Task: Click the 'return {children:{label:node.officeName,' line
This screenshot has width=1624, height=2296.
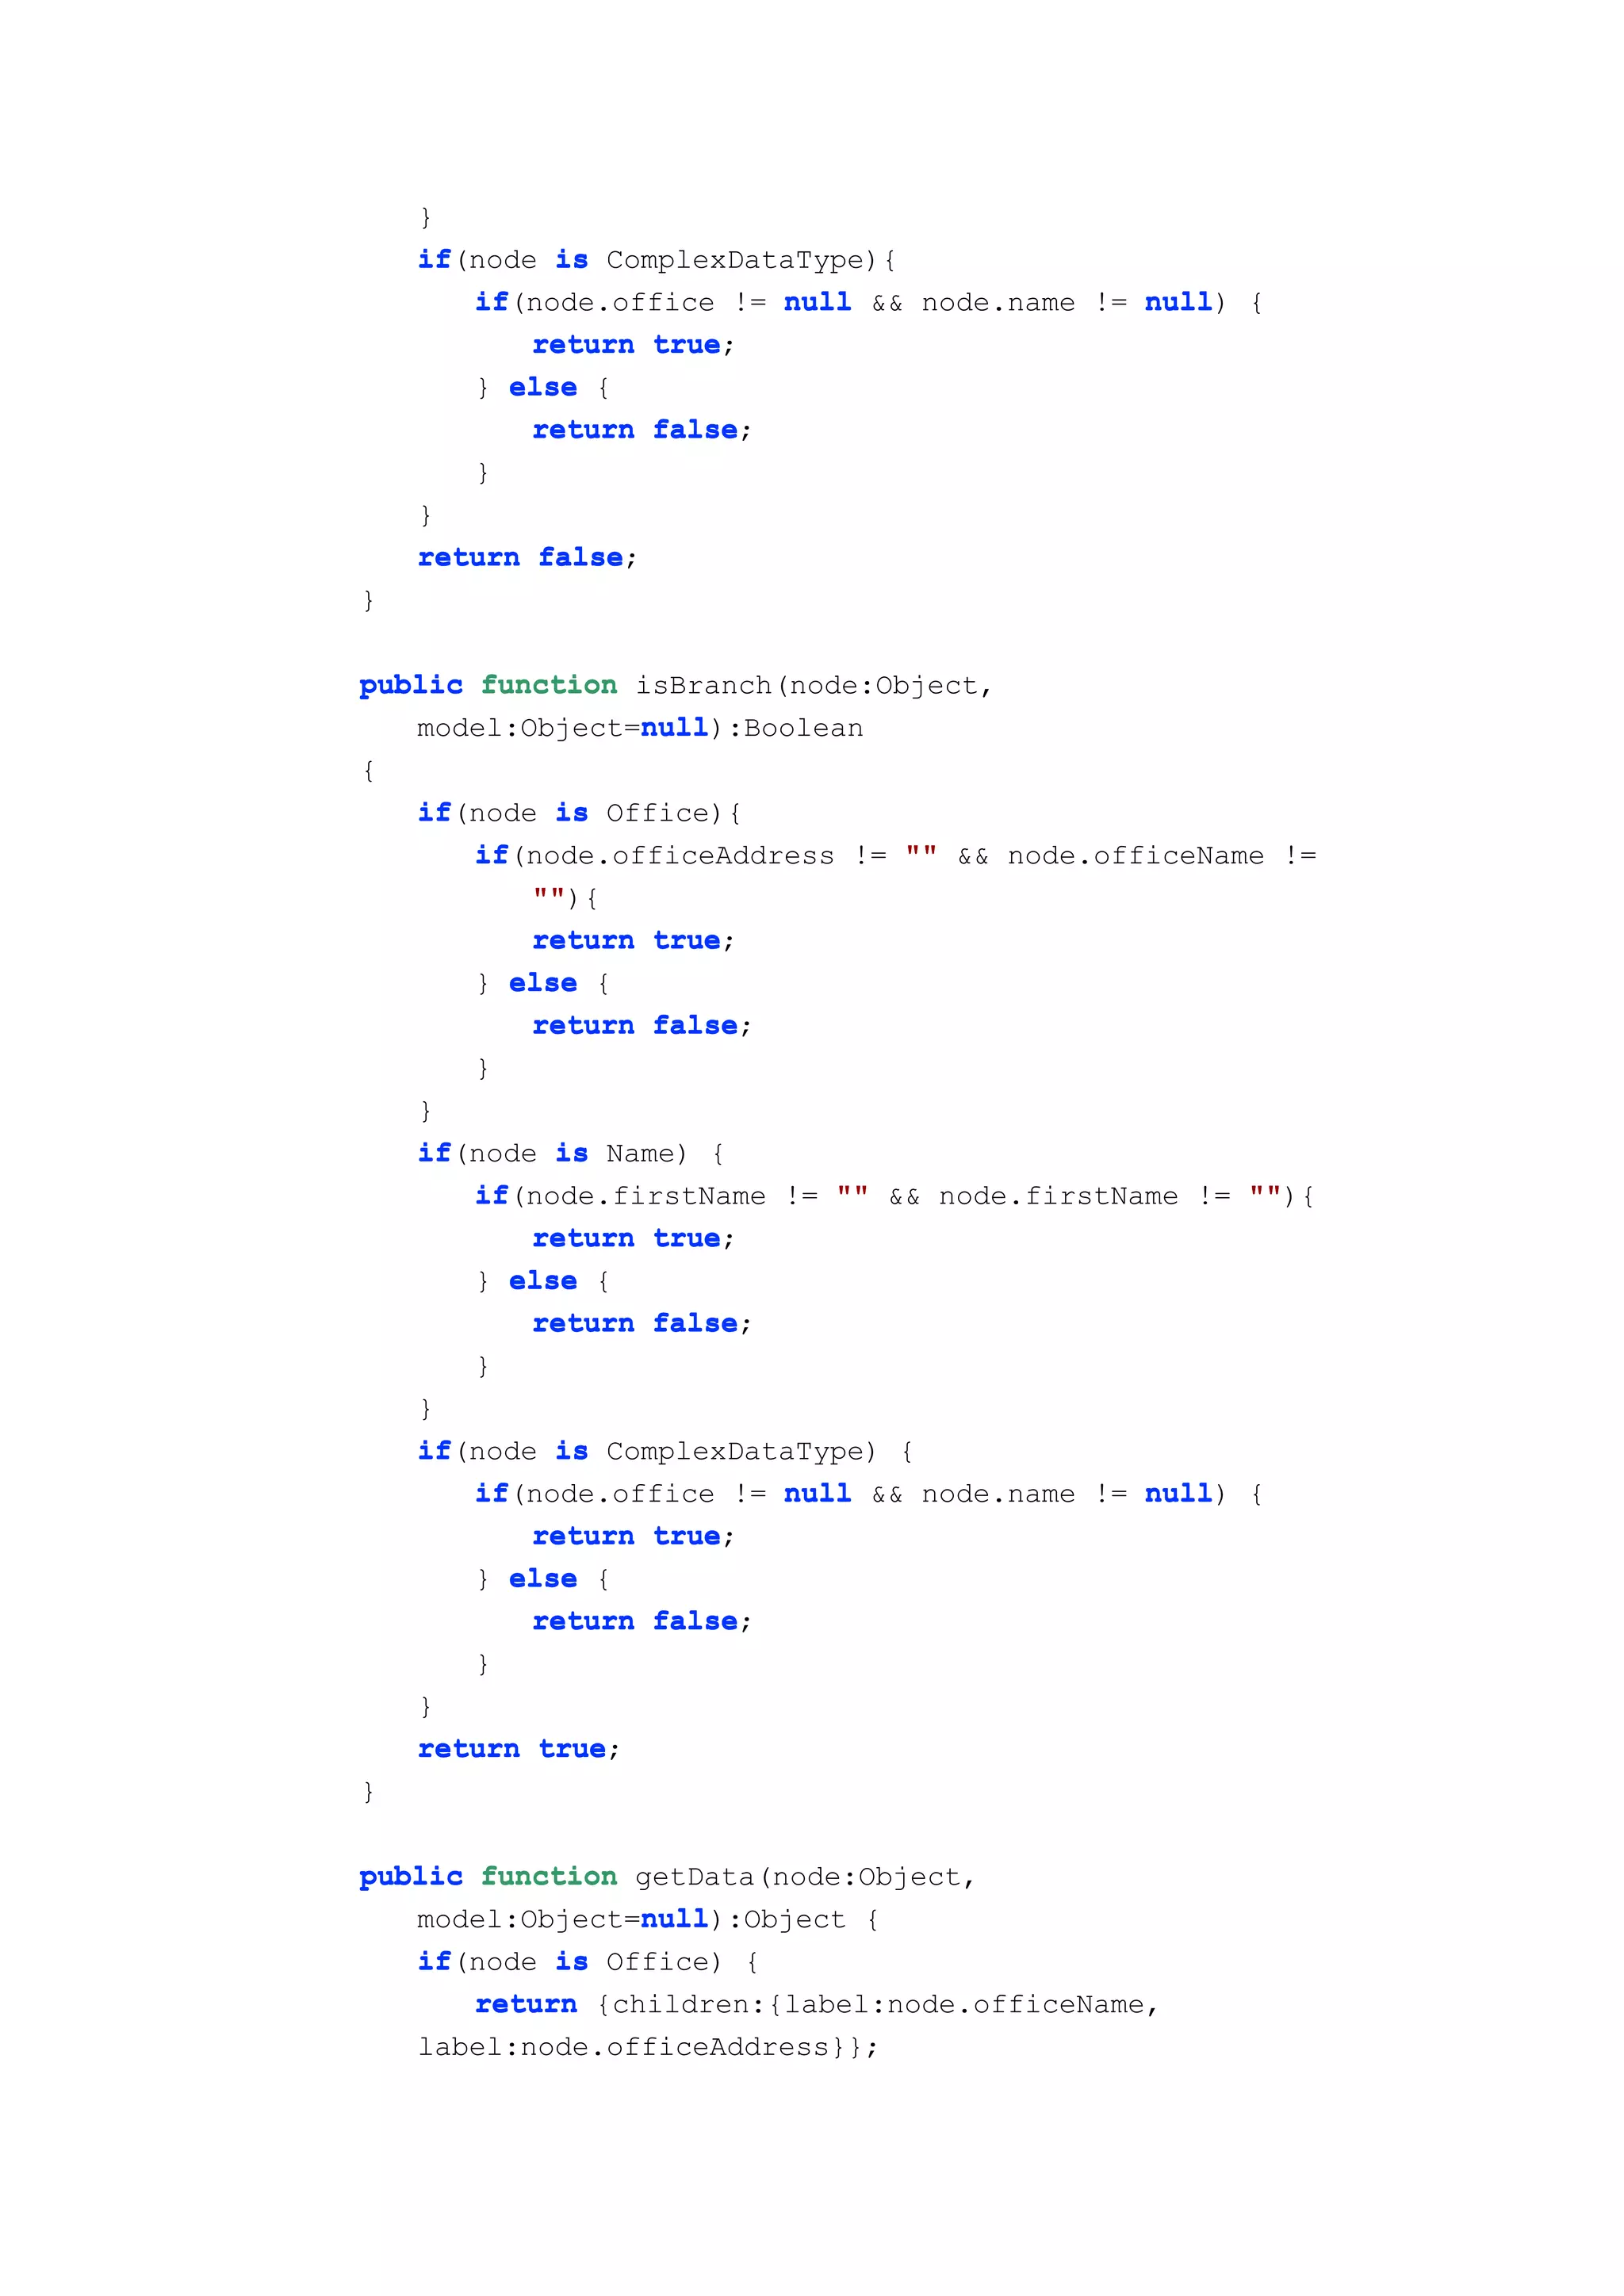Action: [x=817, y=2005]
